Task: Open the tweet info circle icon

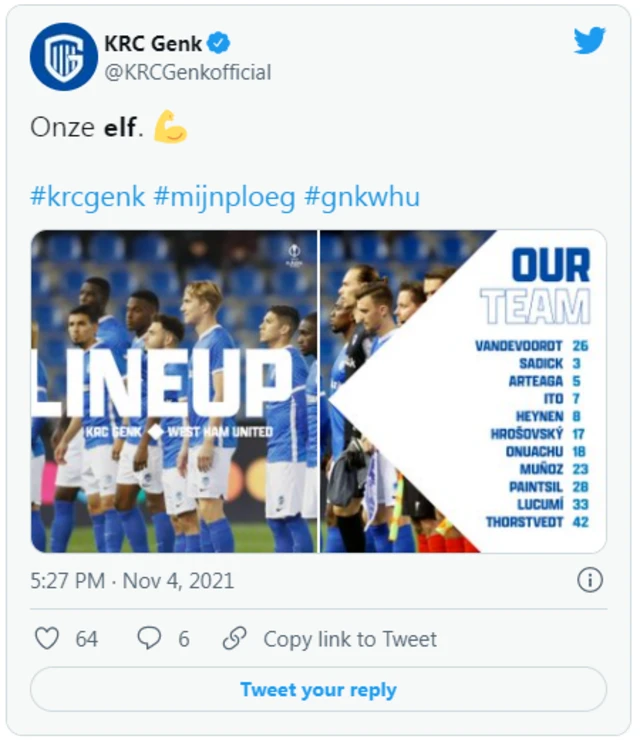Action: [x=590, y=580]
